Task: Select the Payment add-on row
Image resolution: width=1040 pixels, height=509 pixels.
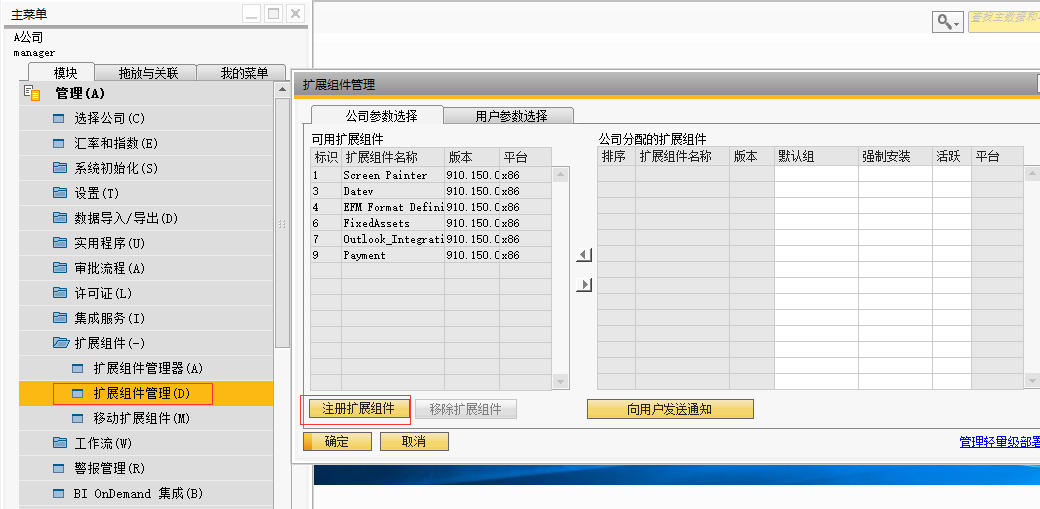Action: point(431,255)
